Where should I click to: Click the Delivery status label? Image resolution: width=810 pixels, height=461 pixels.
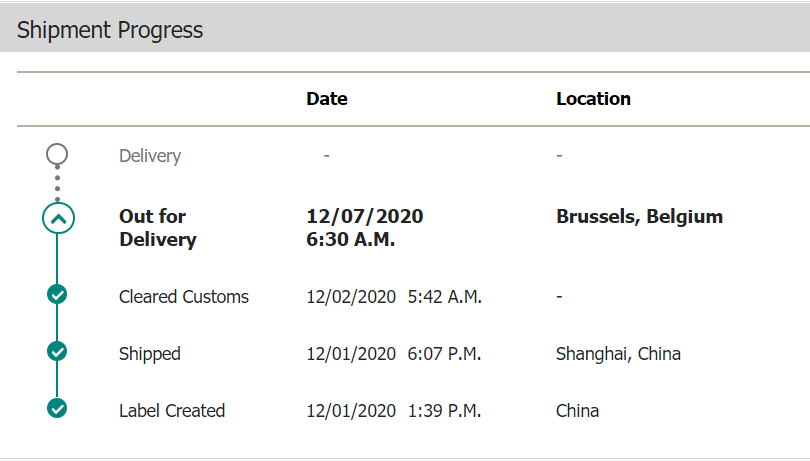(150, 156)
